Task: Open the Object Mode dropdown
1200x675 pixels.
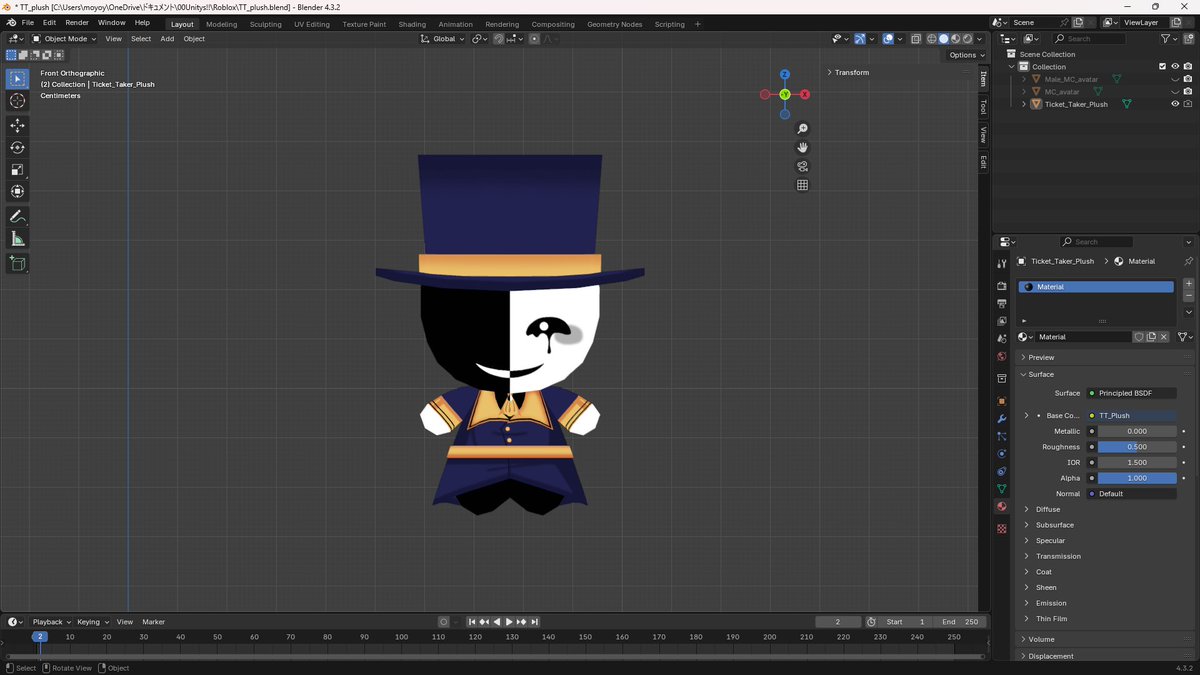Action: [65, 39]
